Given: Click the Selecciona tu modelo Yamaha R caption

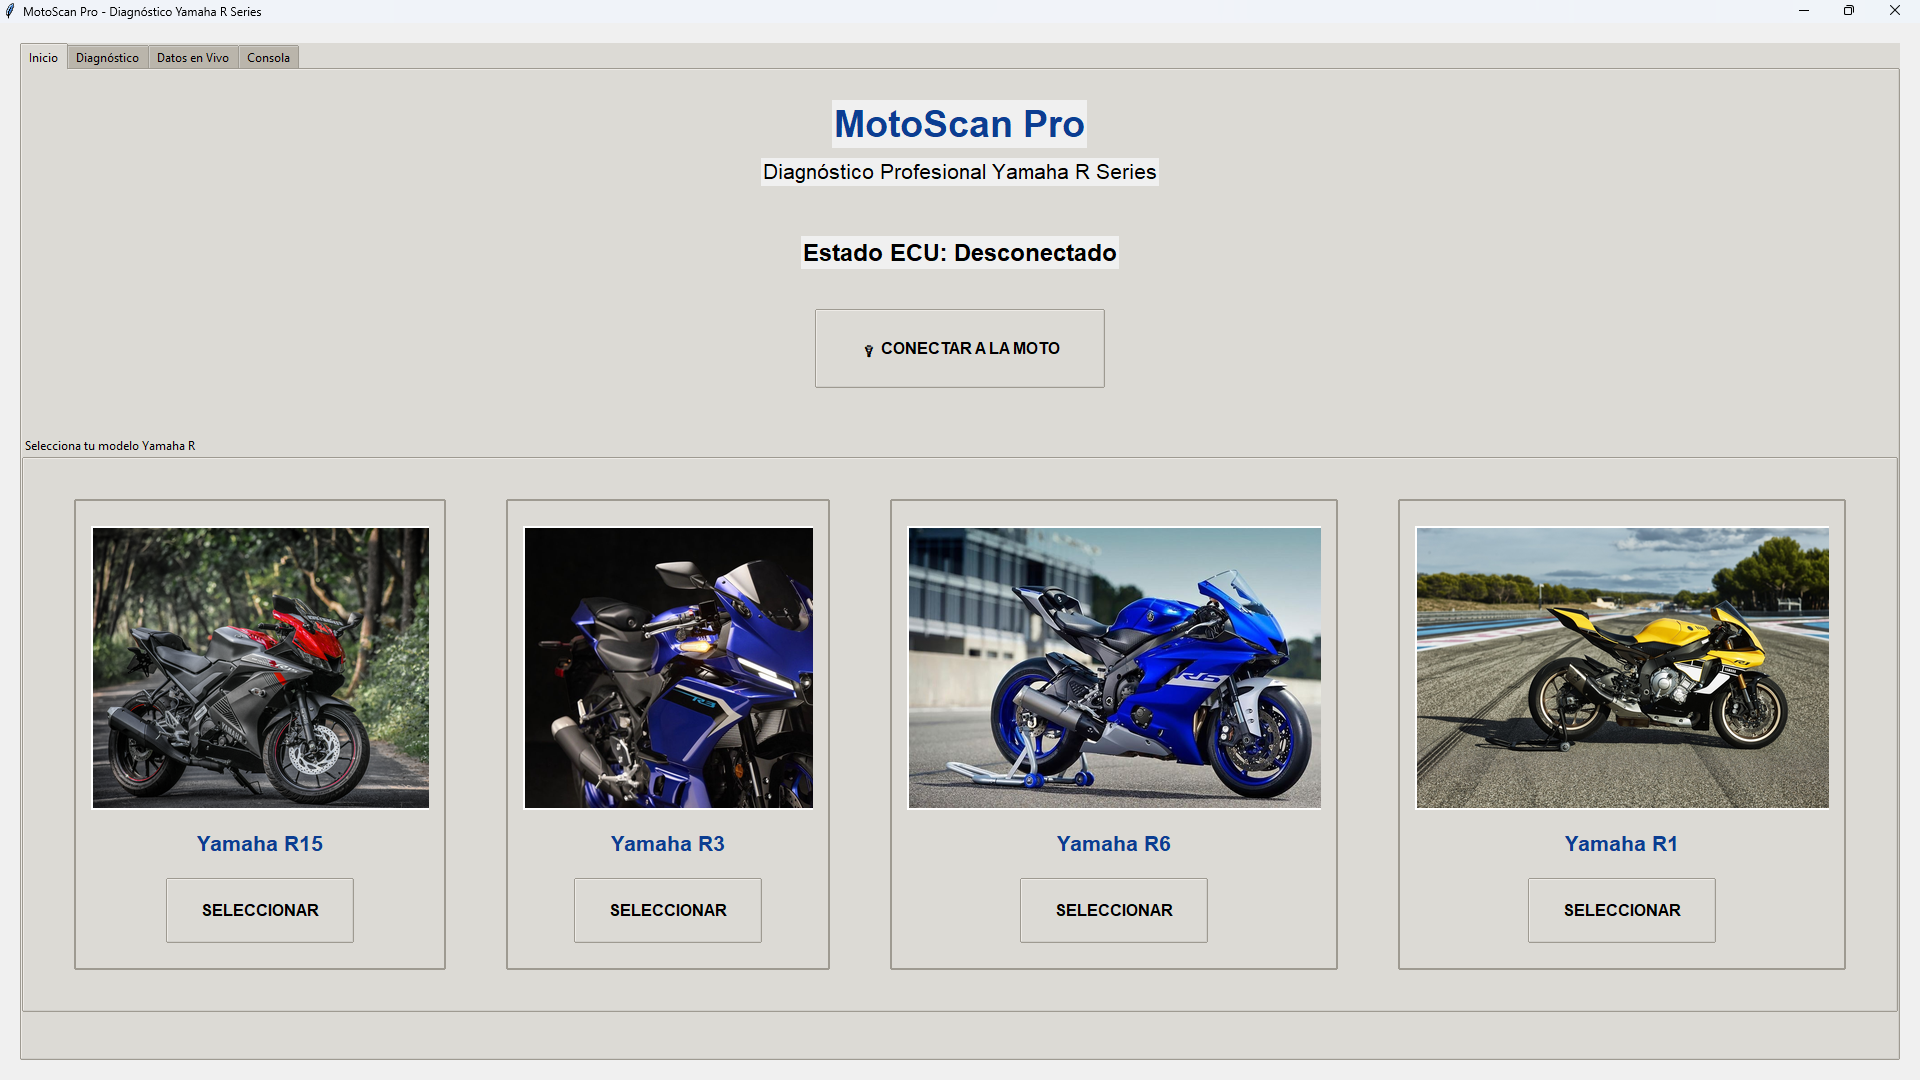Looking at the screenshot, I should pos(108,445).
